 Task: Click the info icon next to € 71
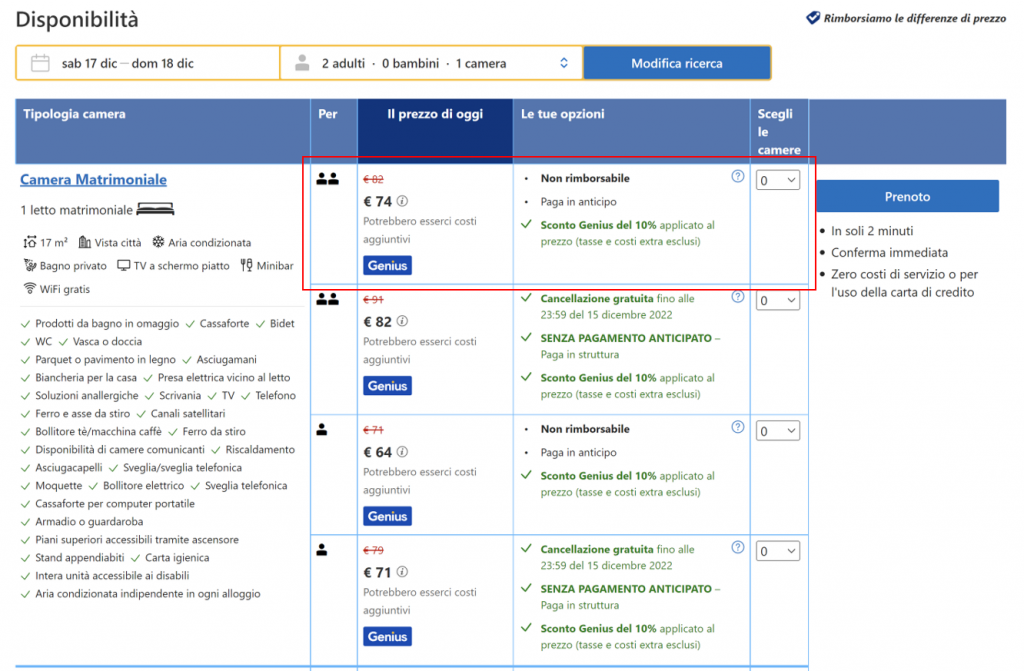point(403,572)
